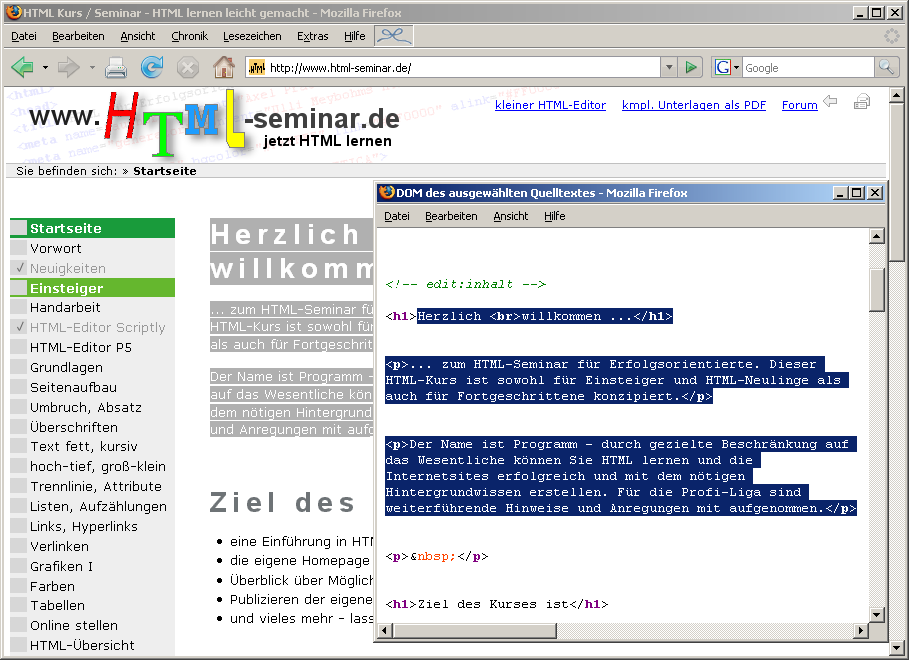Click the page's printer icon near Forum
This screenshot has height=660, width=909.
862,102
